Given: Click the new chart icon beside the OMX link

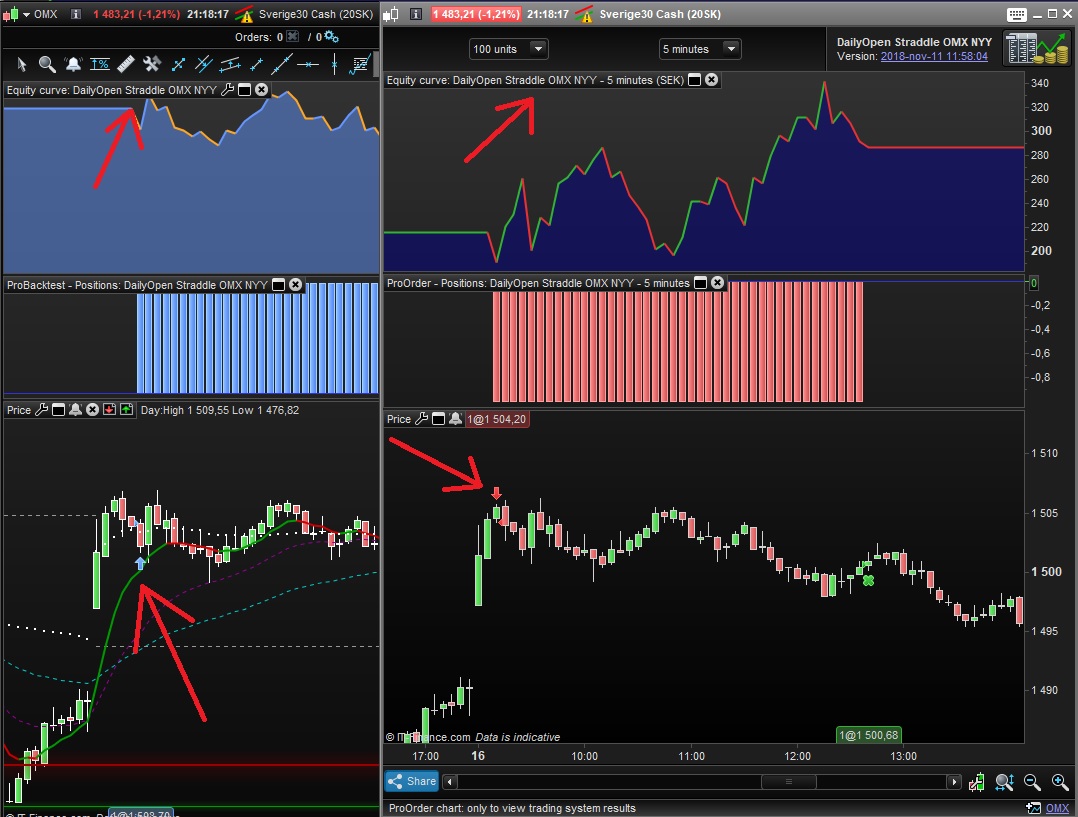Looking at the screenshot, I should pos(1033,808).
